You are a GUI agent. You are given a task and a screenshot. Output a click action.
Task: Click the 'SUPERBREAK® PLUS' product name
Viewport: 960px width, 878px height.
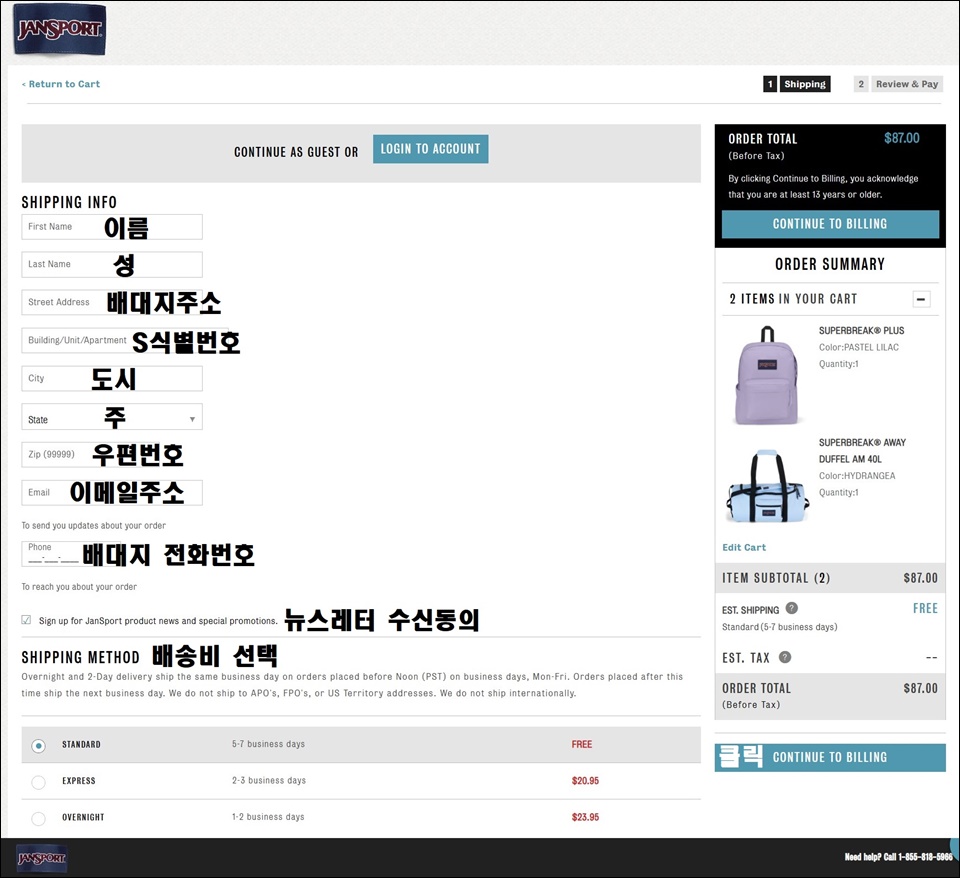pyautogui.click(x=861, y=331)
